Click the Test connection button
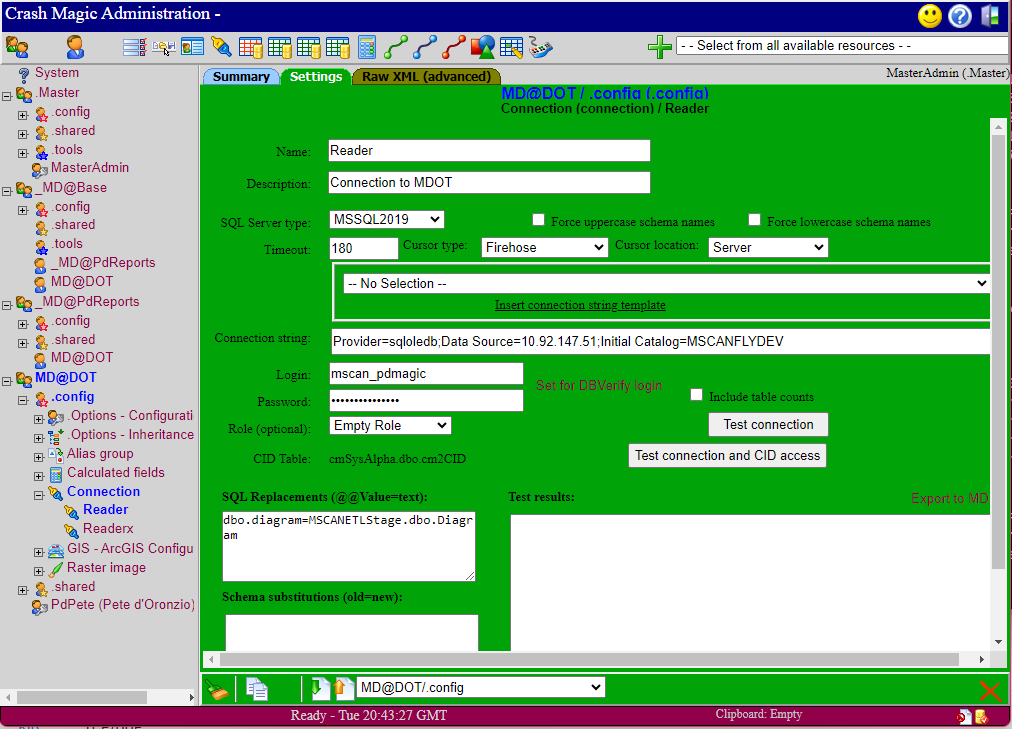1012x729 pixels. (x=768, y=424)
